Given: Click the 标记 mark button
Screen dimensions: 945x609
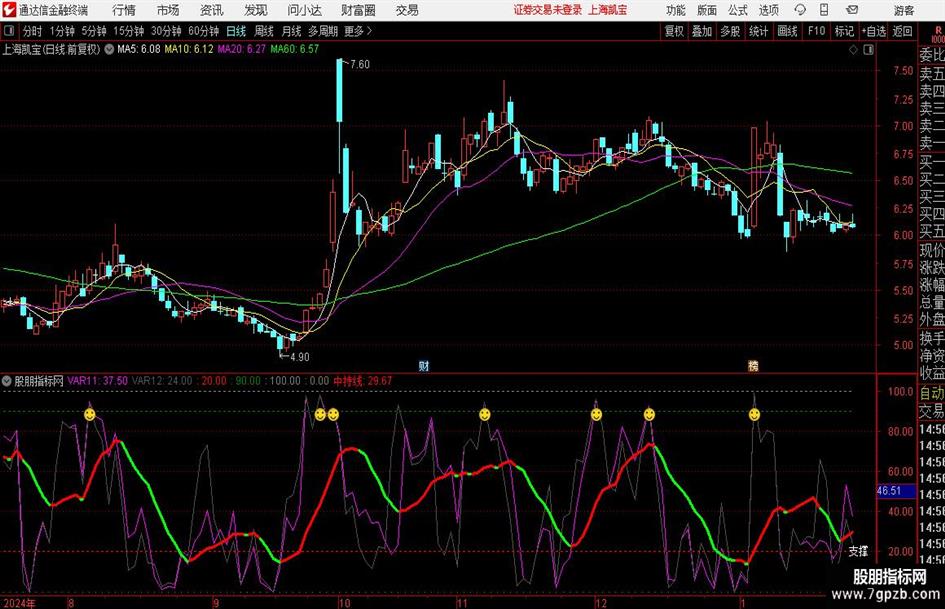Looking at the screenshot, I should coord(844,31).
